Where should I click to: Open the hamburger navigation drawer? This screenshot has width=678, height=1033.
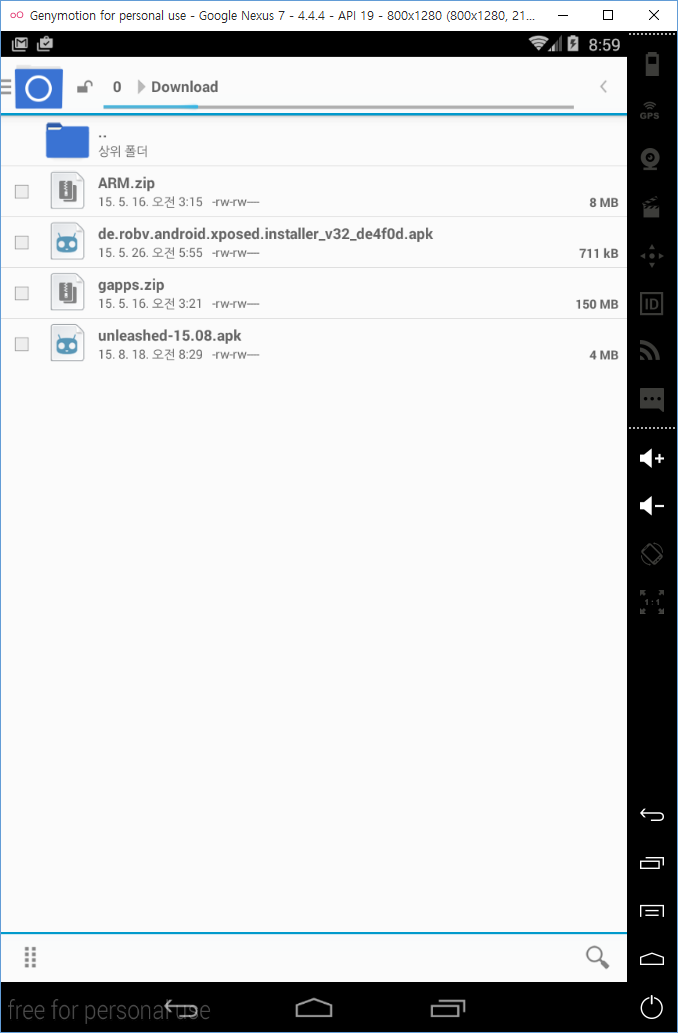[x=6, y=87]
